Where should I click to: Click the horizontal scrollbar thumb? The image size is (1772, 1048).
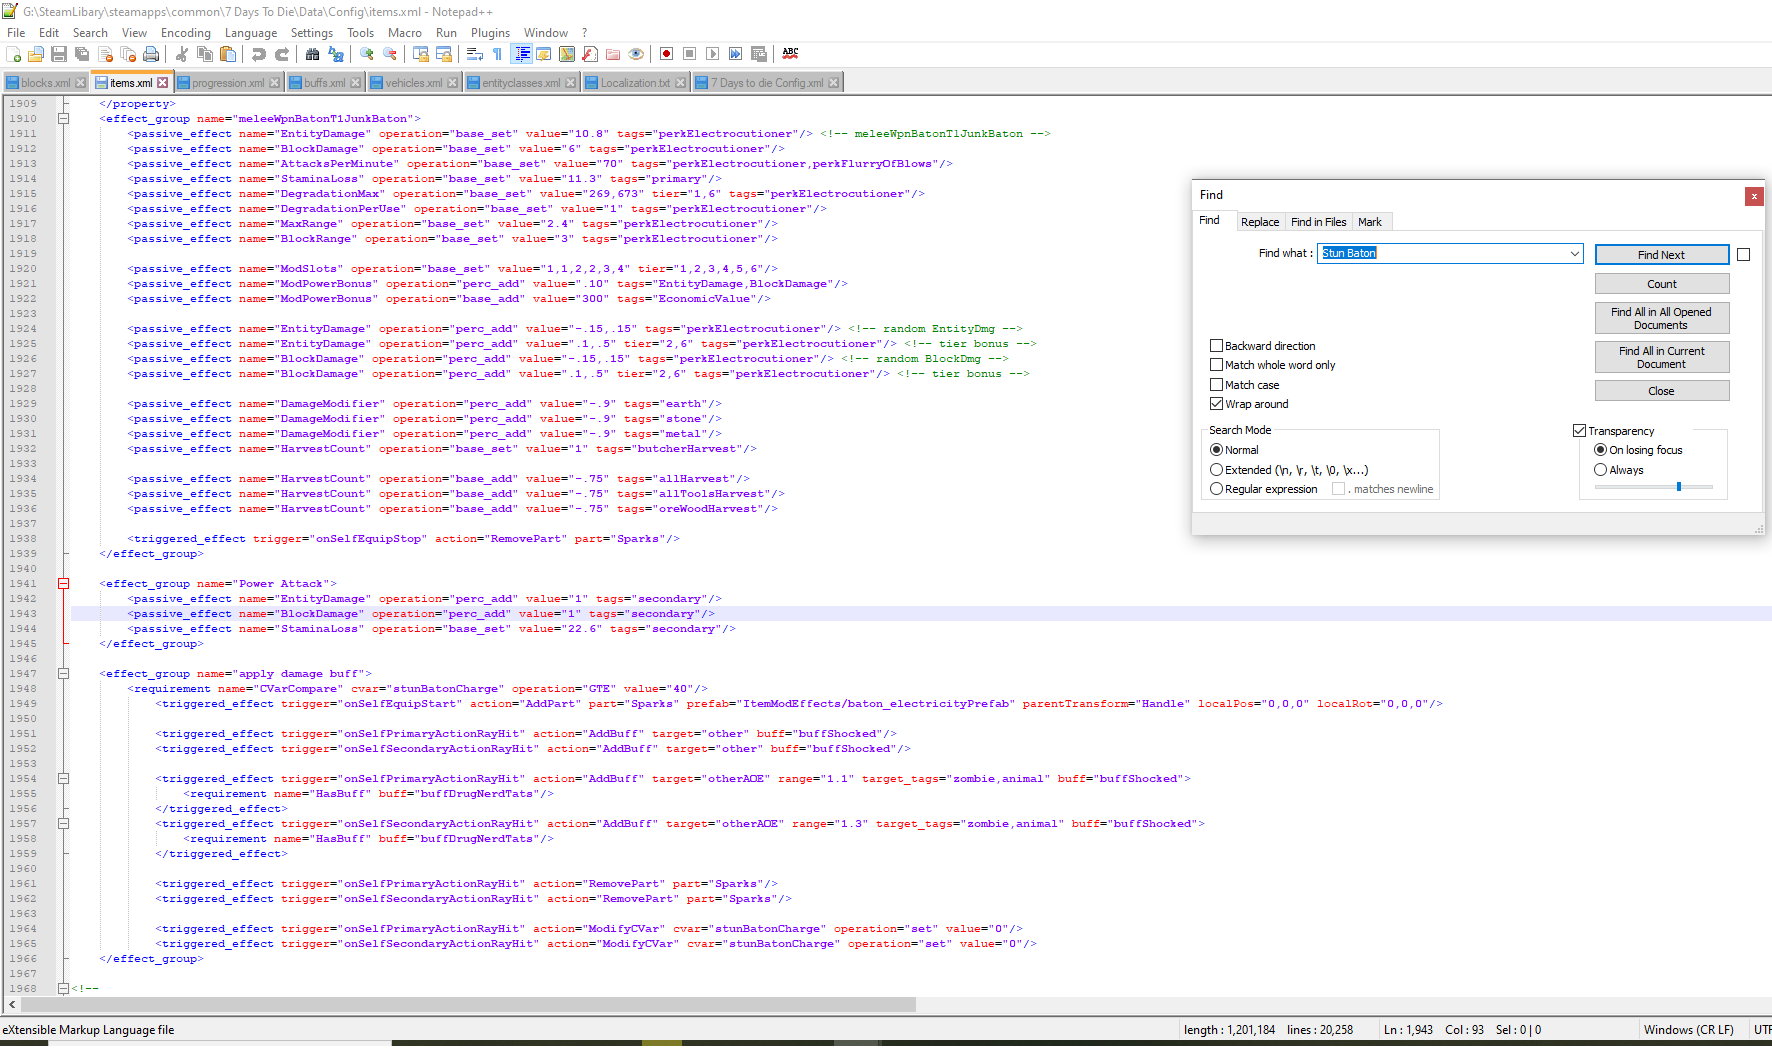tap(468, 1004)
